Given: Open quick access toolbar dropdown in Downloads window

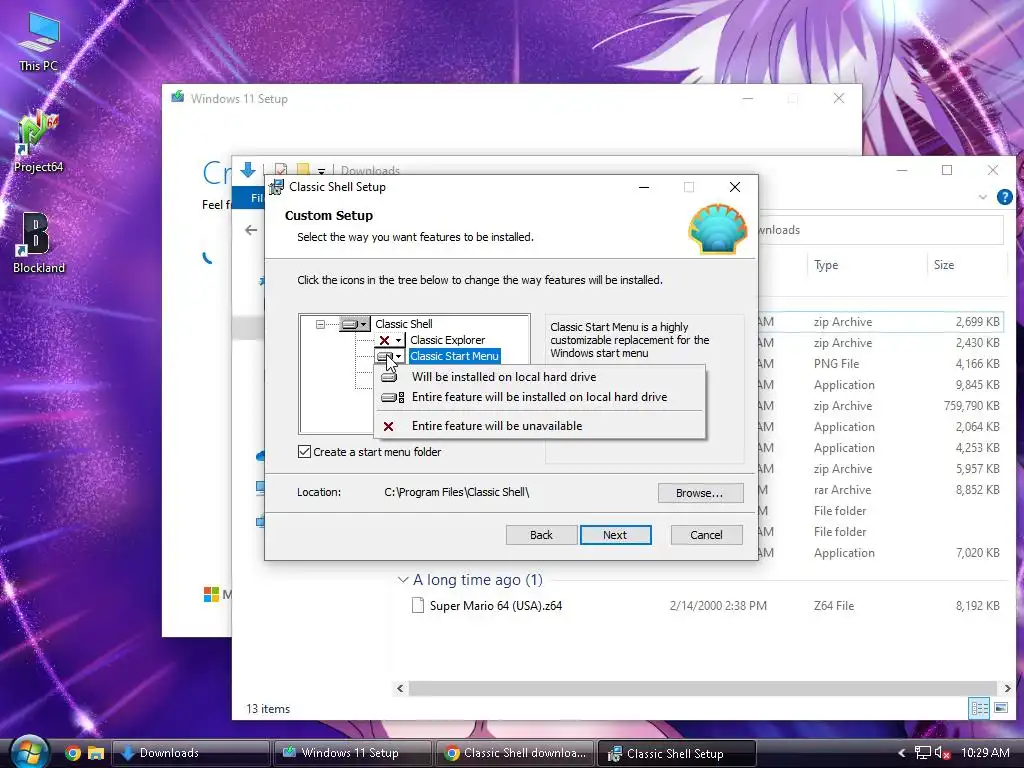Looking at the screenshot, I should (321, 171).
